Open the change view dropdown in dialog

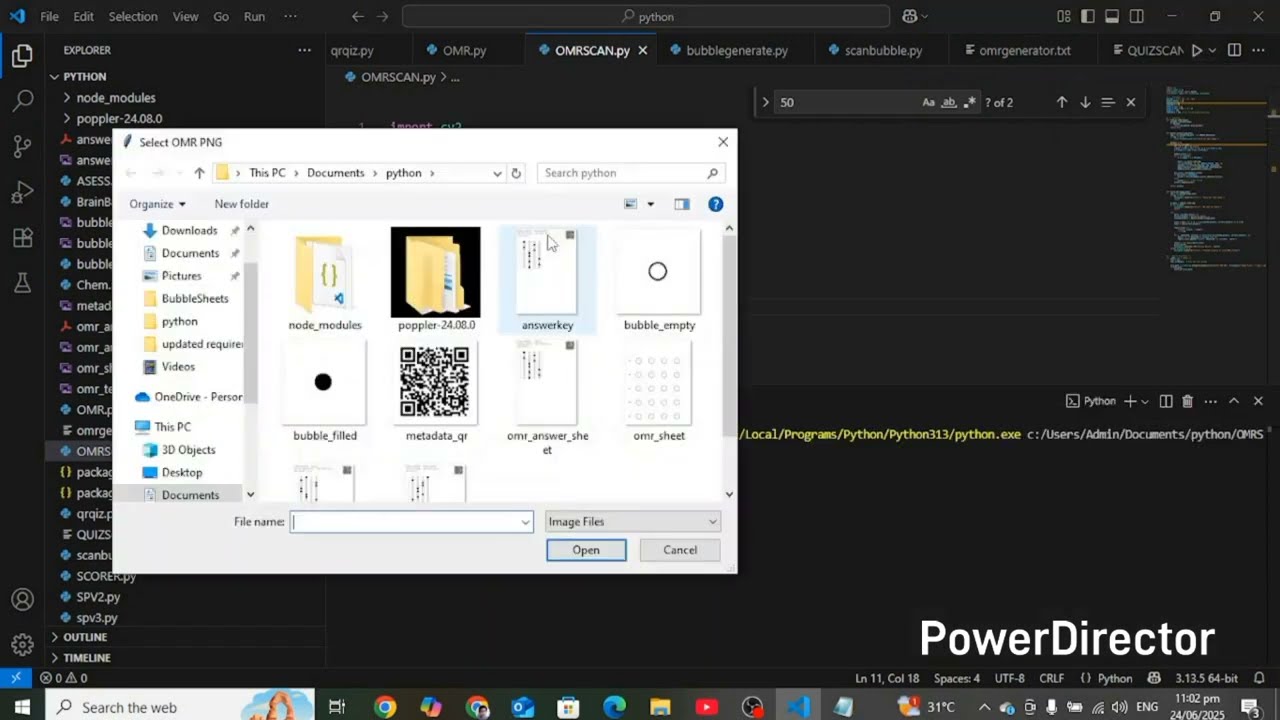coord(650,204)
